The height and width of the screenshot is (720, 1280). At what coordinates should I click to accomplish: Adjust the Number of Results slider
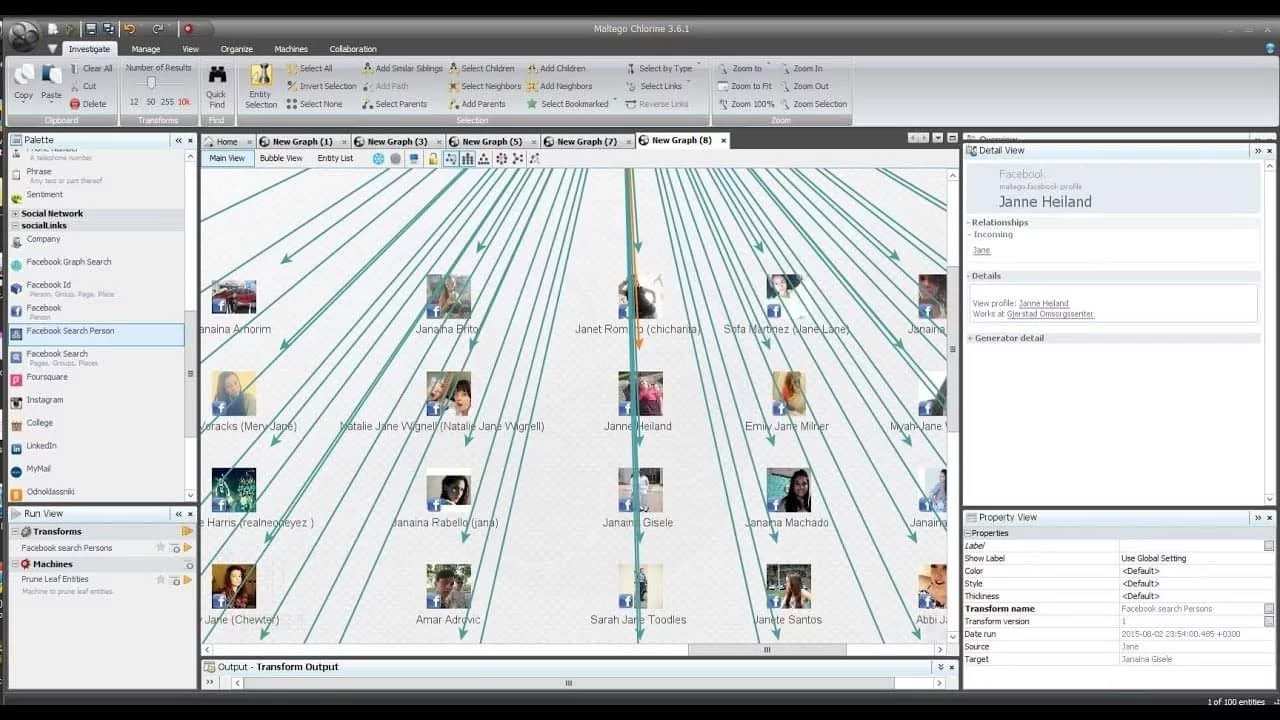[151, 83]
